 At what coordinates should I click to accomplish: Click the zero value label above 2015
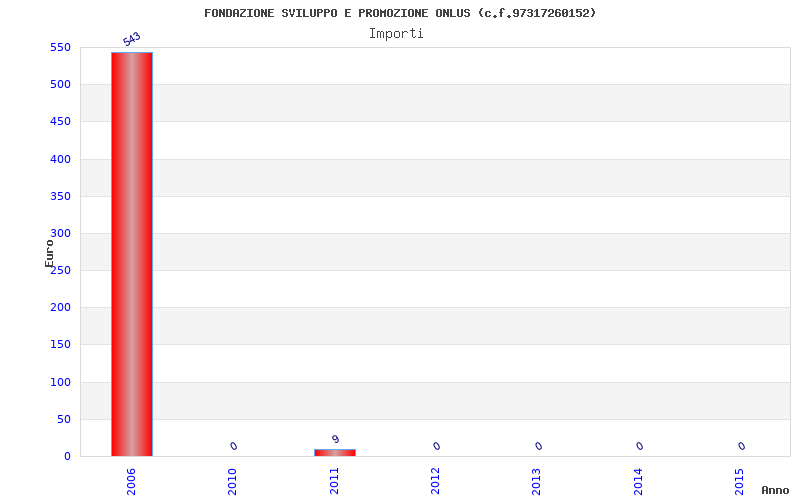coord(742,446)
